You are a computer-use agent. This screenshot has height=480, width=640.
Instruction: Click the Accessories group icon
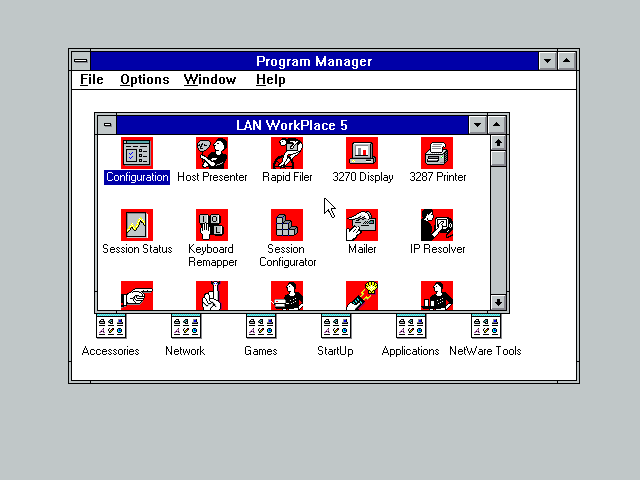point(111,326)
